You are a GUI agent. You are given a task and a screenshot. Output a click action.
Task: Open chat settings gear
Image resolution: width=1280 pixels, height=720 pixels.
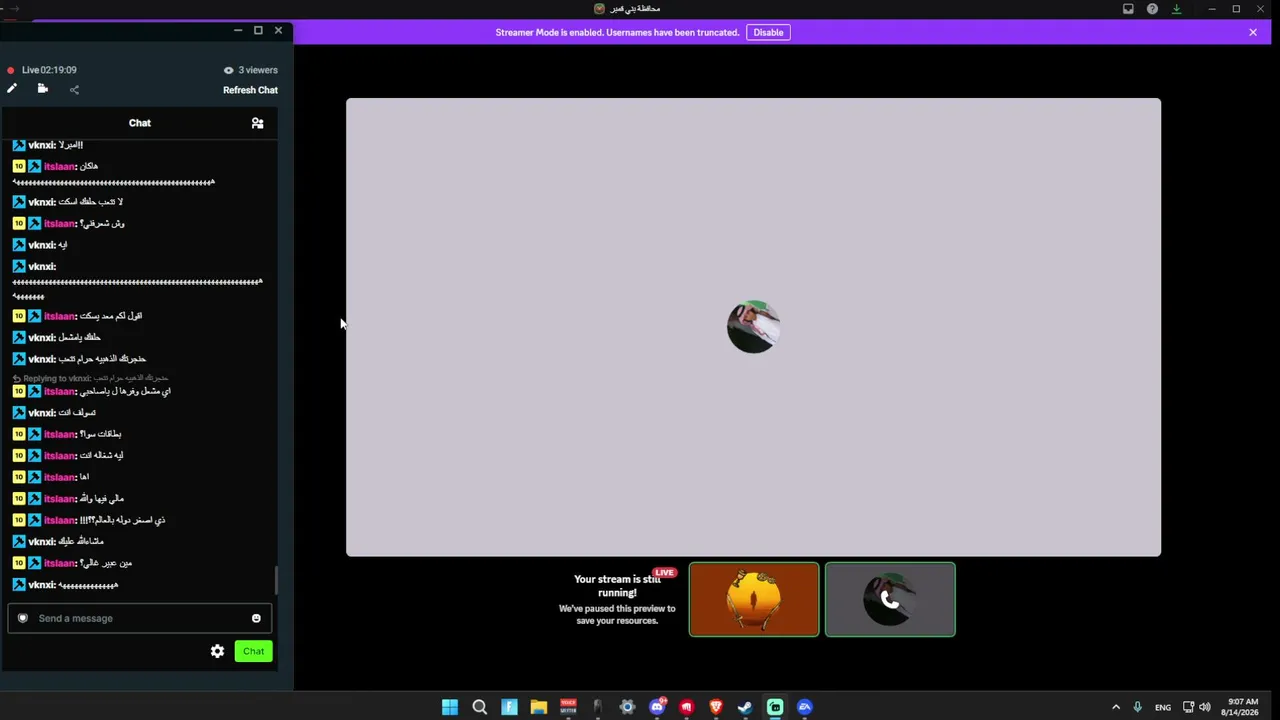tap(217, 651)
